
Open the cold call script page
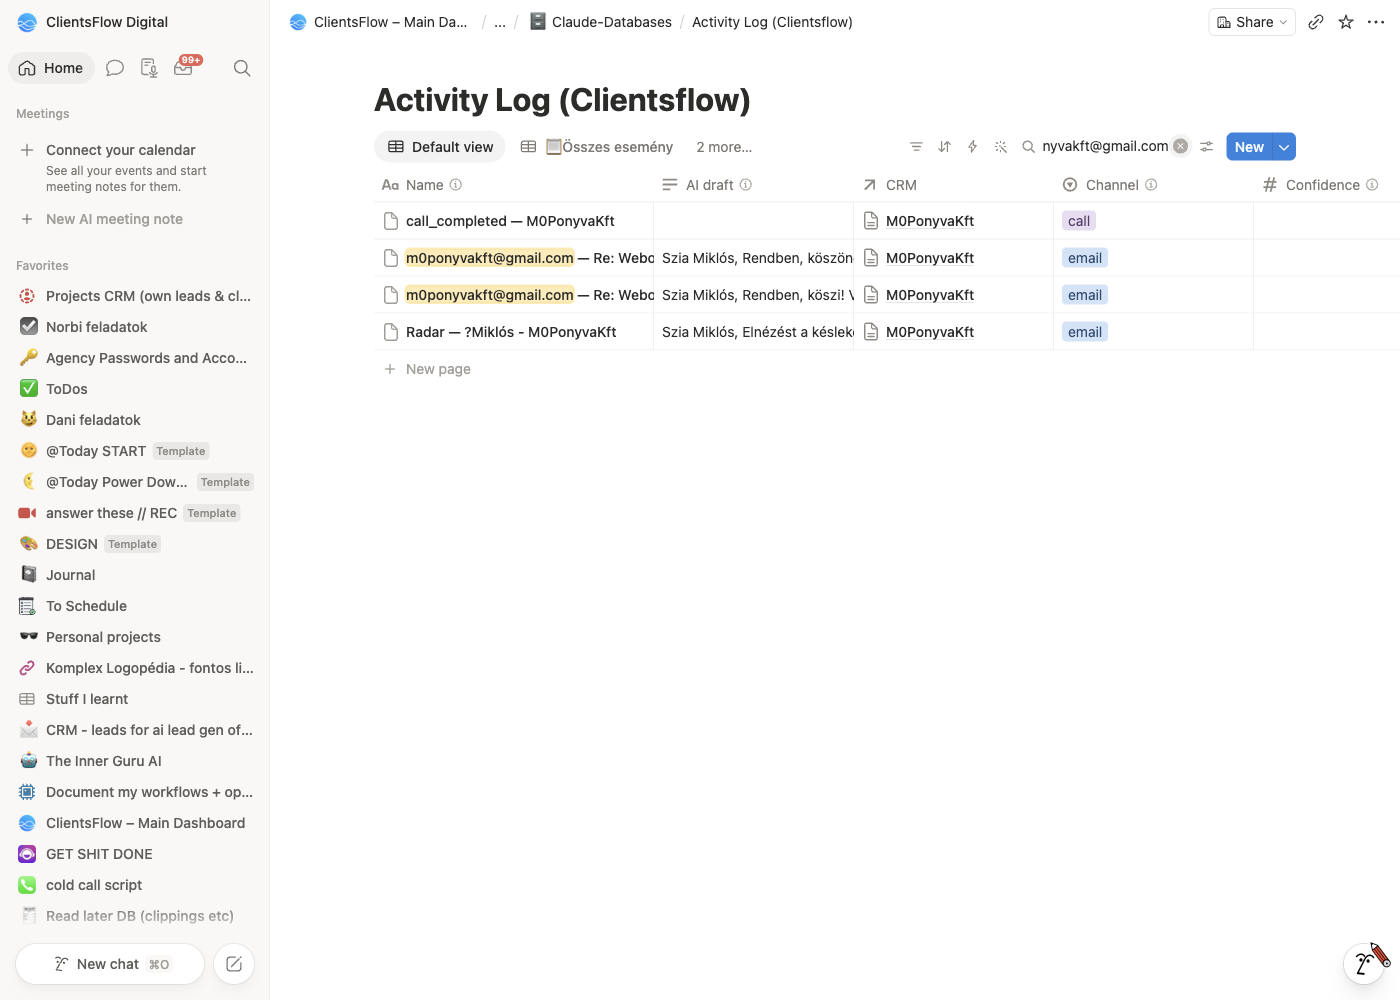coord(136,885)
